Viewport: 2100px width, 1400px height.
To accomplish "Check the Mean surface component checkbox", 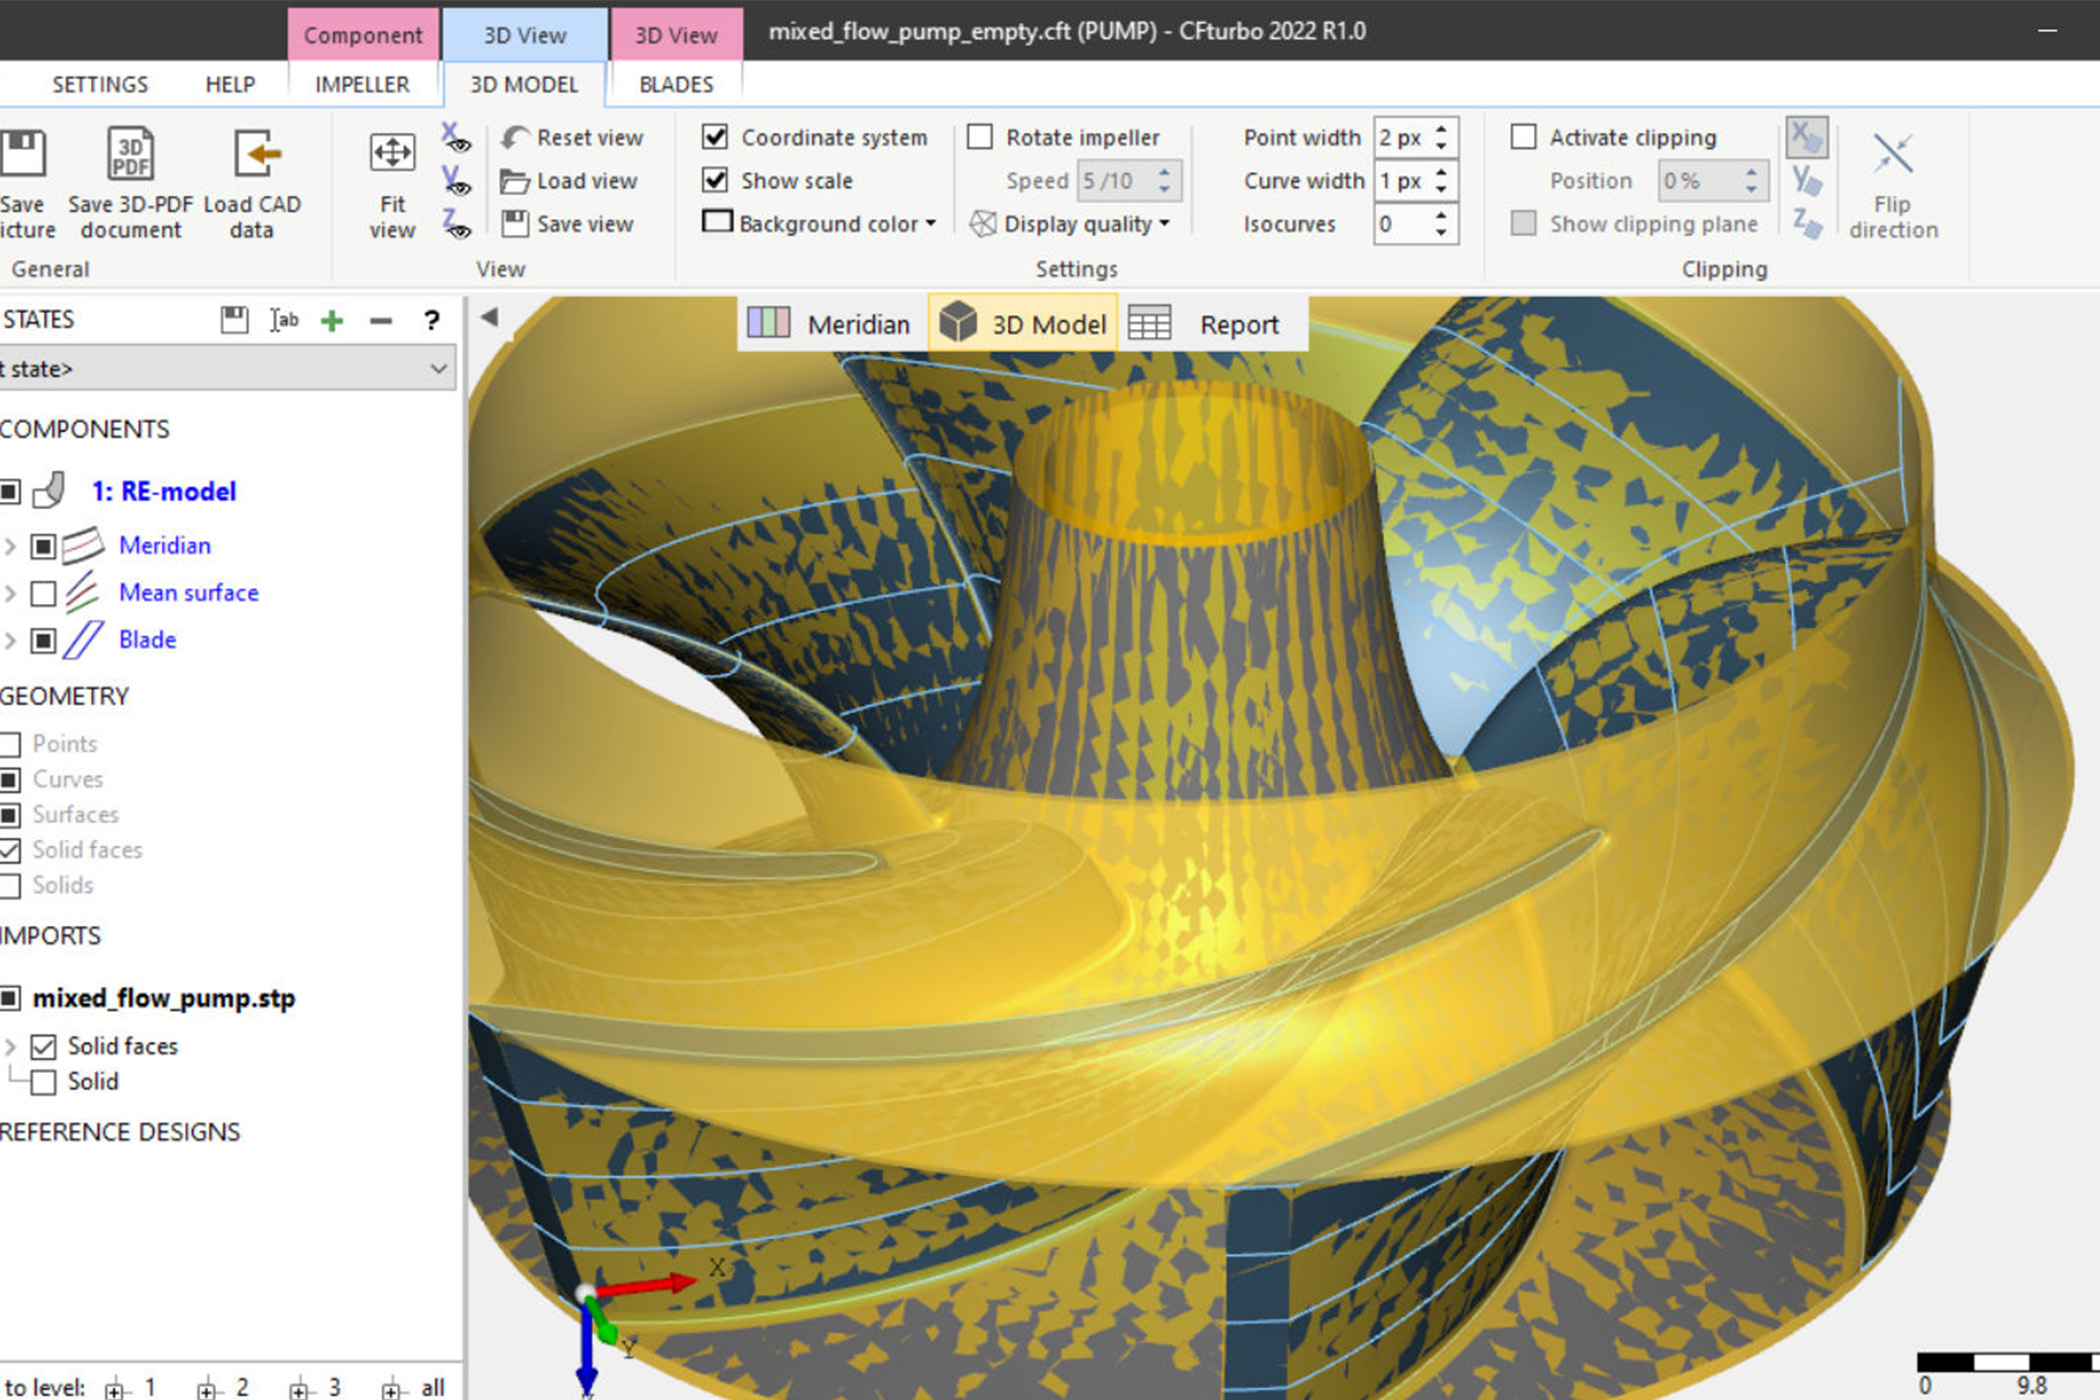I will 43,593.
